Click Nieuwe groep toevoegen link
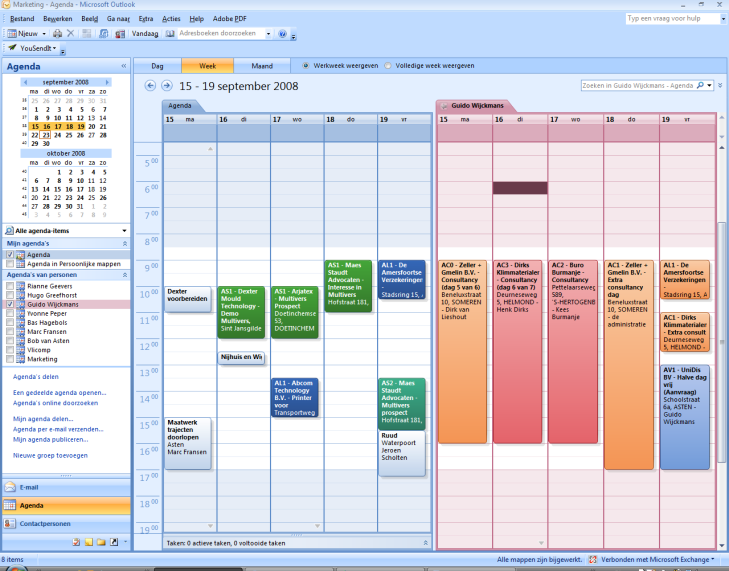The width and height of the screenshot is (729, 571). tap(50, 455)
